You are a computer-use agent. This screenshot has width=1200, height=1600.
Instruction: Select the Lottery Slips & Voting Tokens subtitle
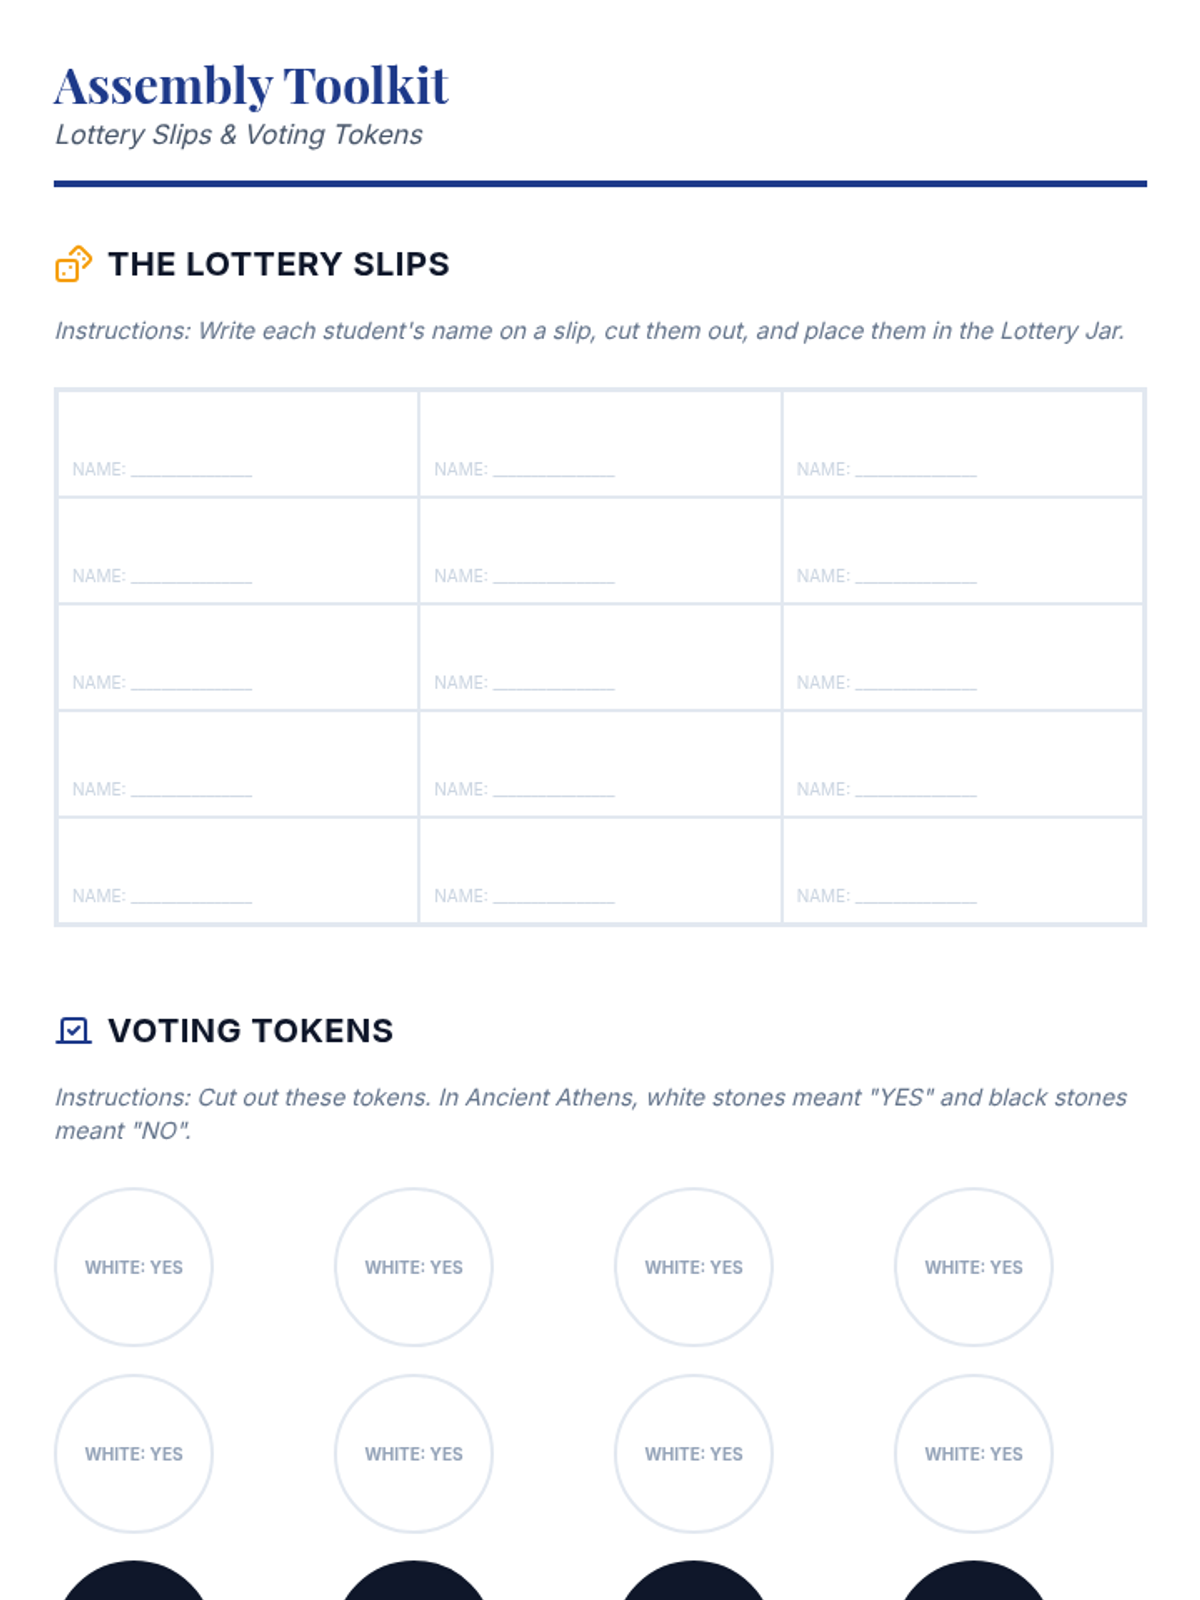click(x=239, y=135)
